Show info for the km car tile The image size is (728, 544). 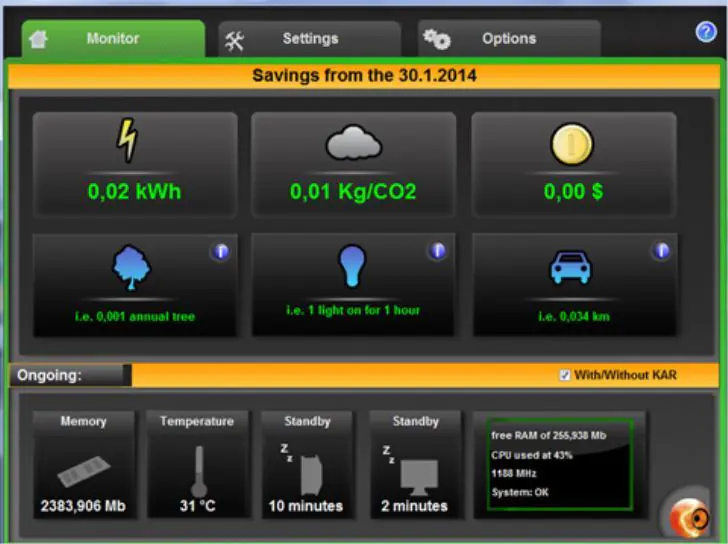[660, 250]
